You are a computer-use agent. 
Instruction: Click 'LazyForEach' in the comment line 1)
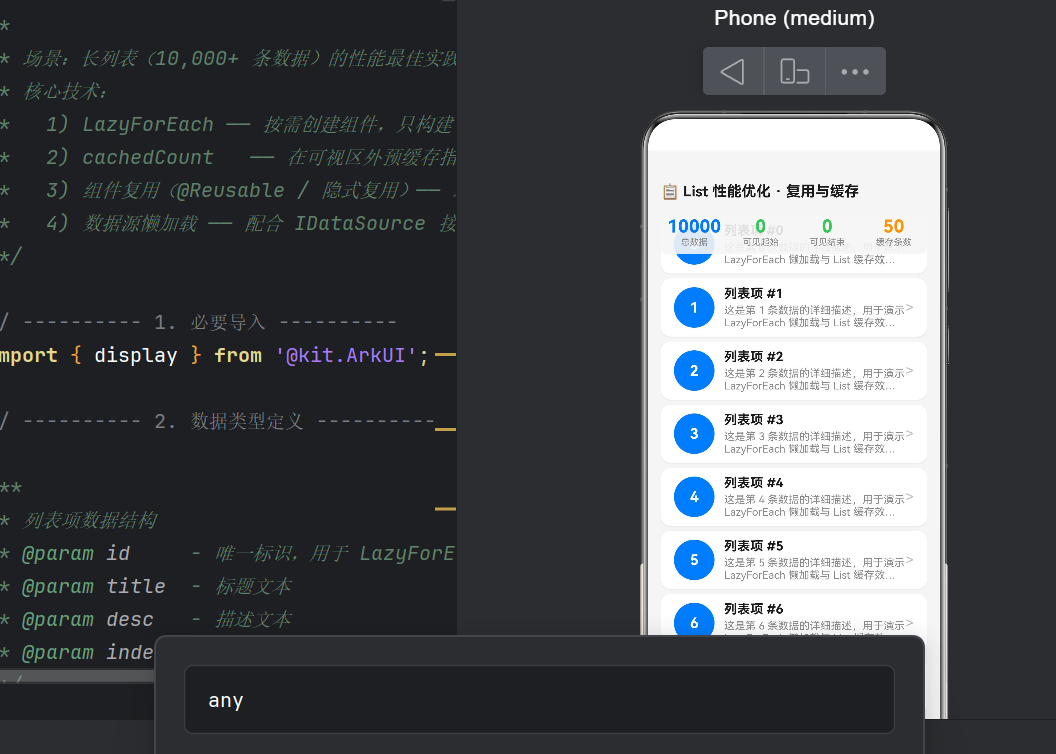147,125
